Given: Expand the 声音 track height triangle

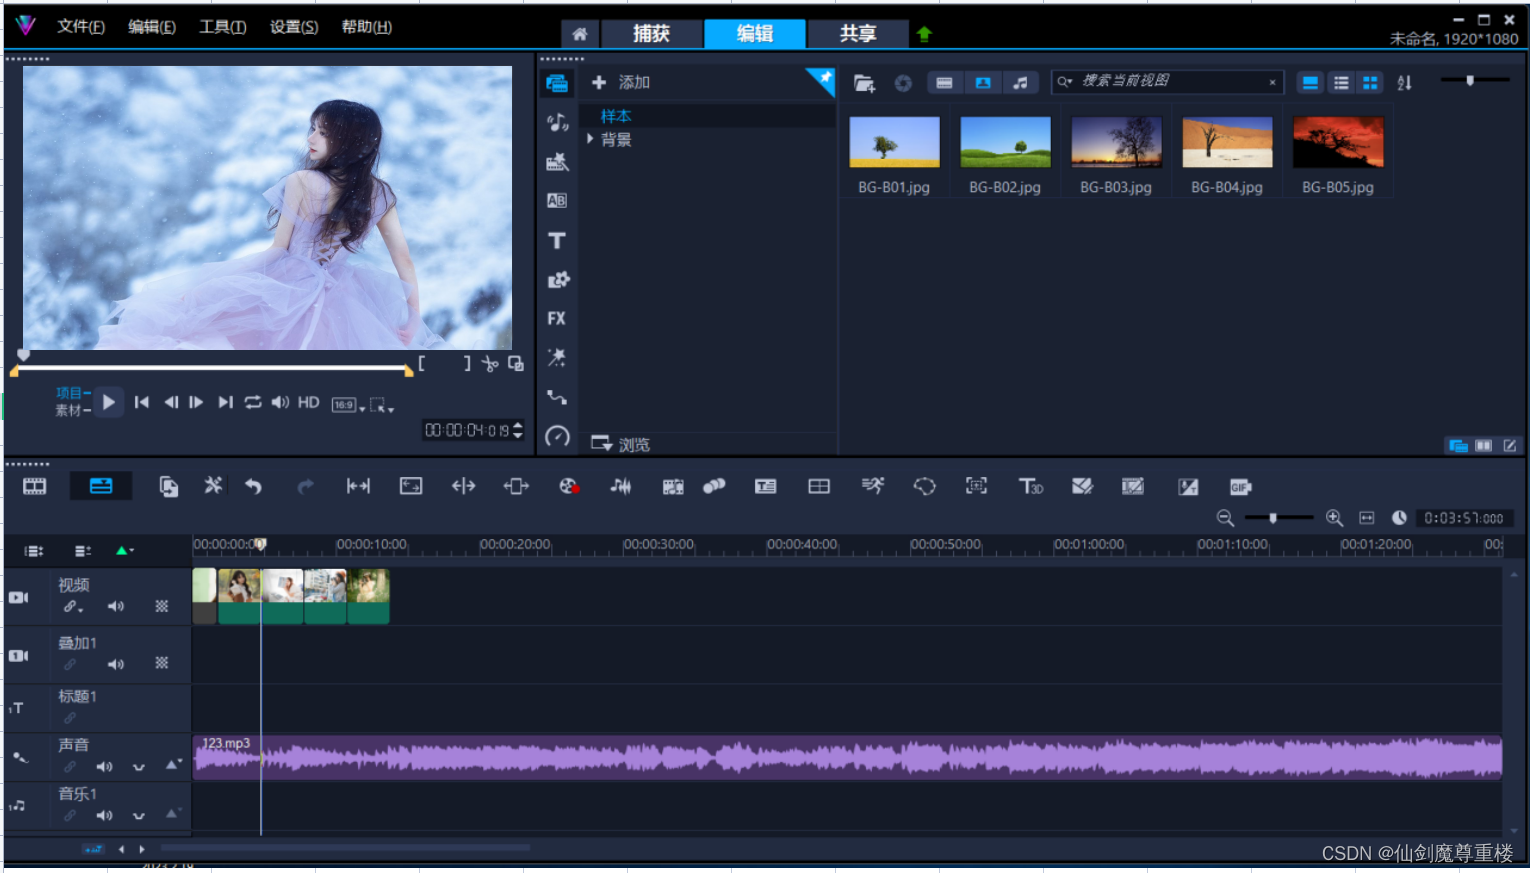Looking at the screenshot, I should 172,765.
